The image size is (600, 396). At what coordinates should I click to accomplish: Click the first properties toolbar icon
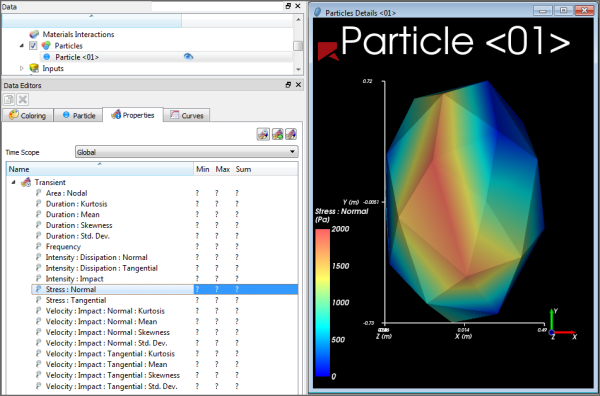(x=263, y=134)
